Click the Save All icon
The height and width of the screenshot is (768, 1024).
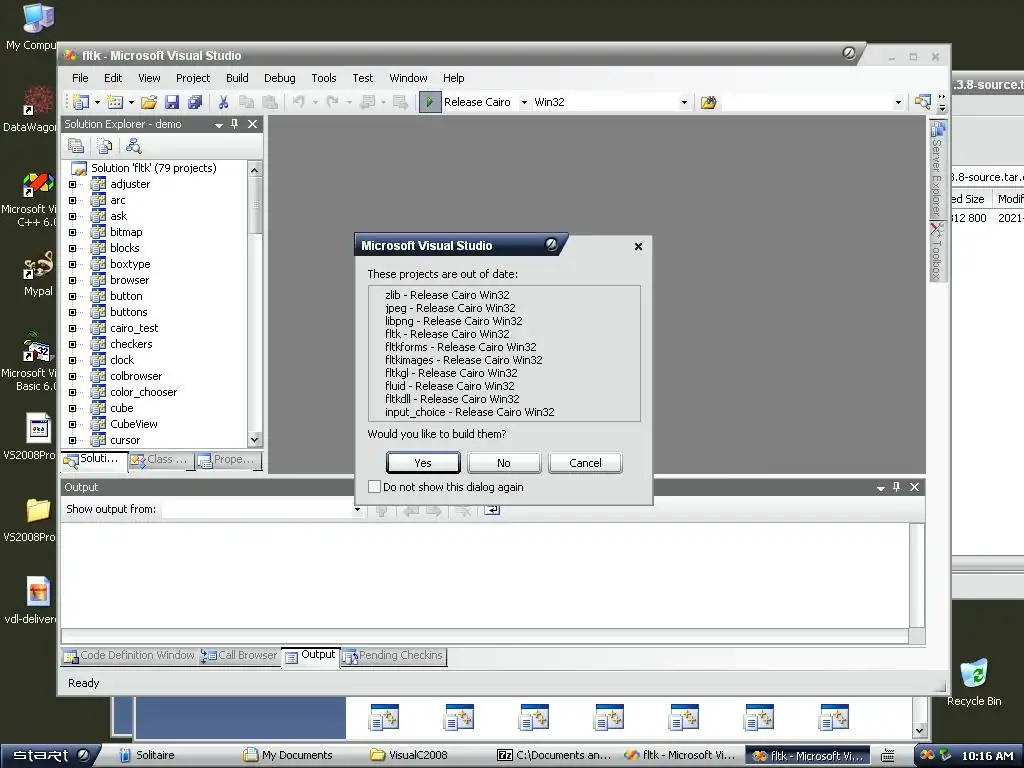click(x=195, y=102)
